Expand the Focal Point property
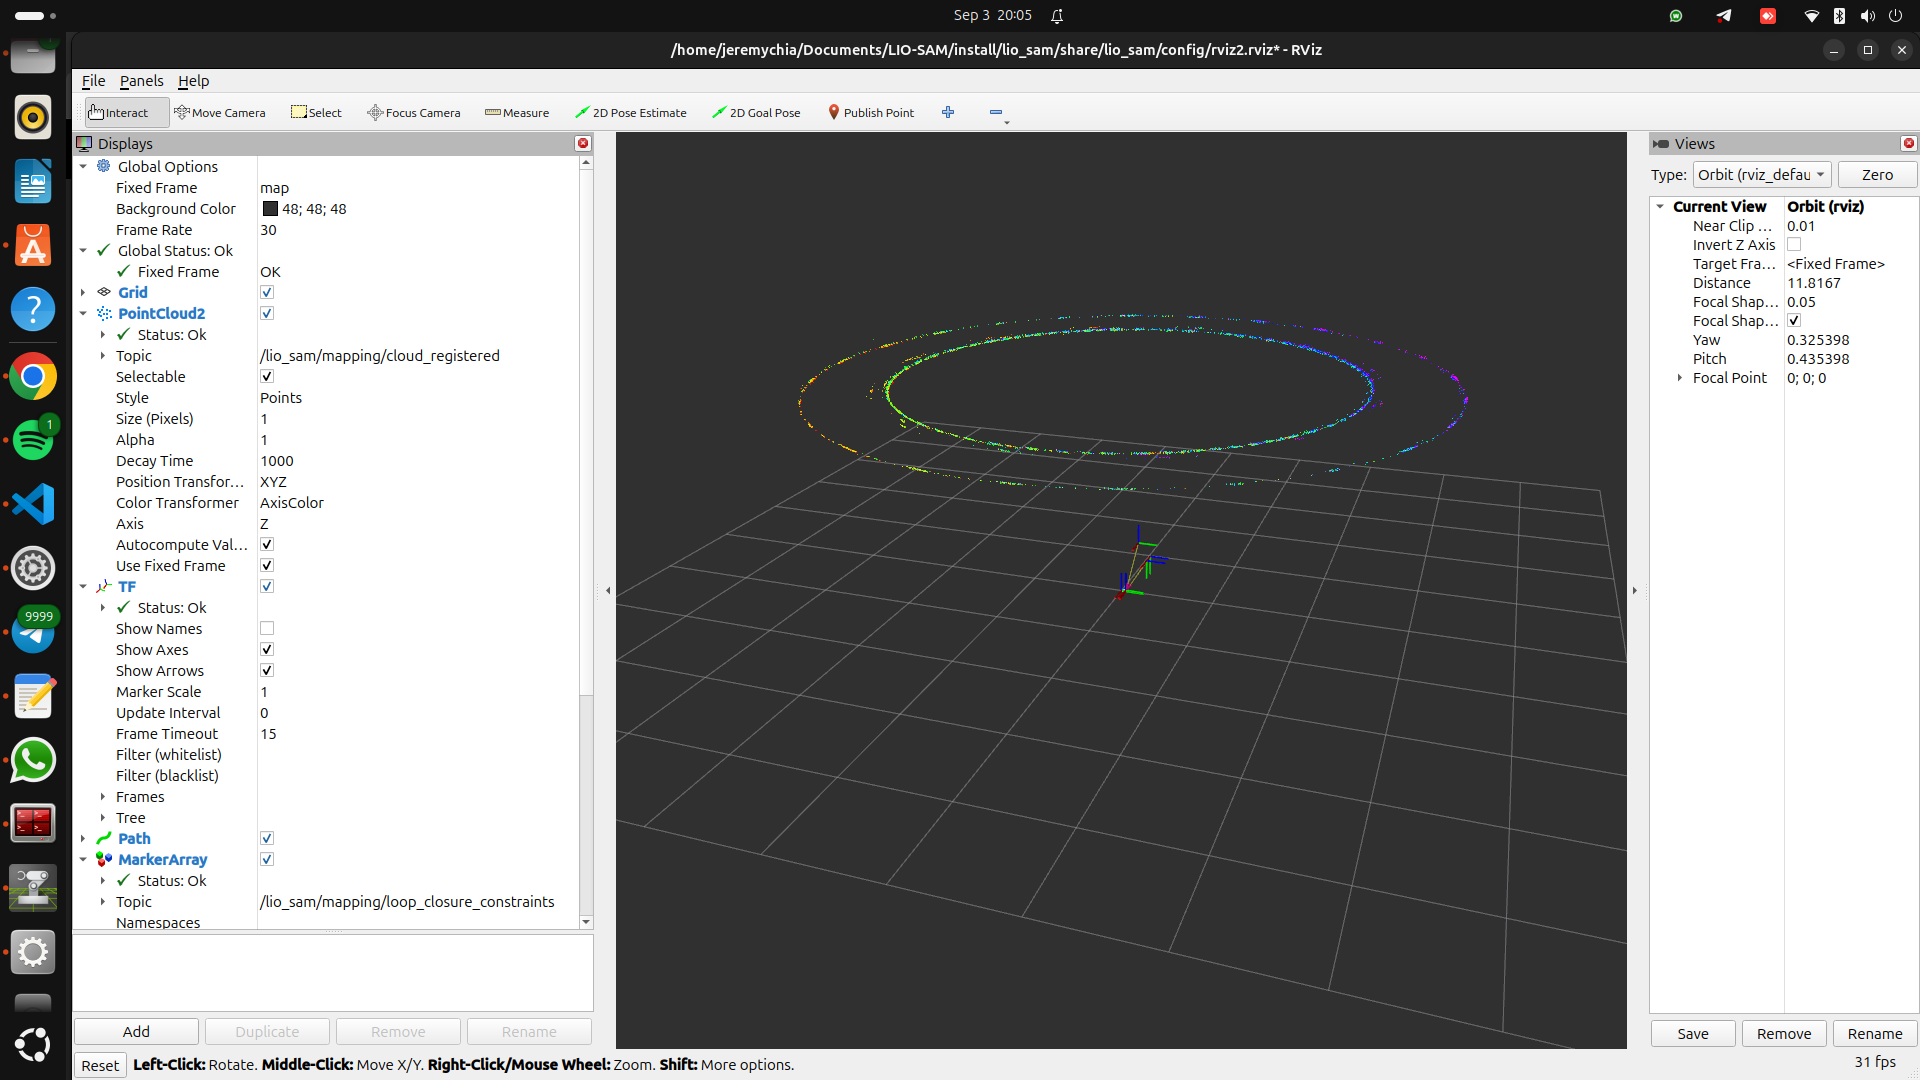 1680,378
